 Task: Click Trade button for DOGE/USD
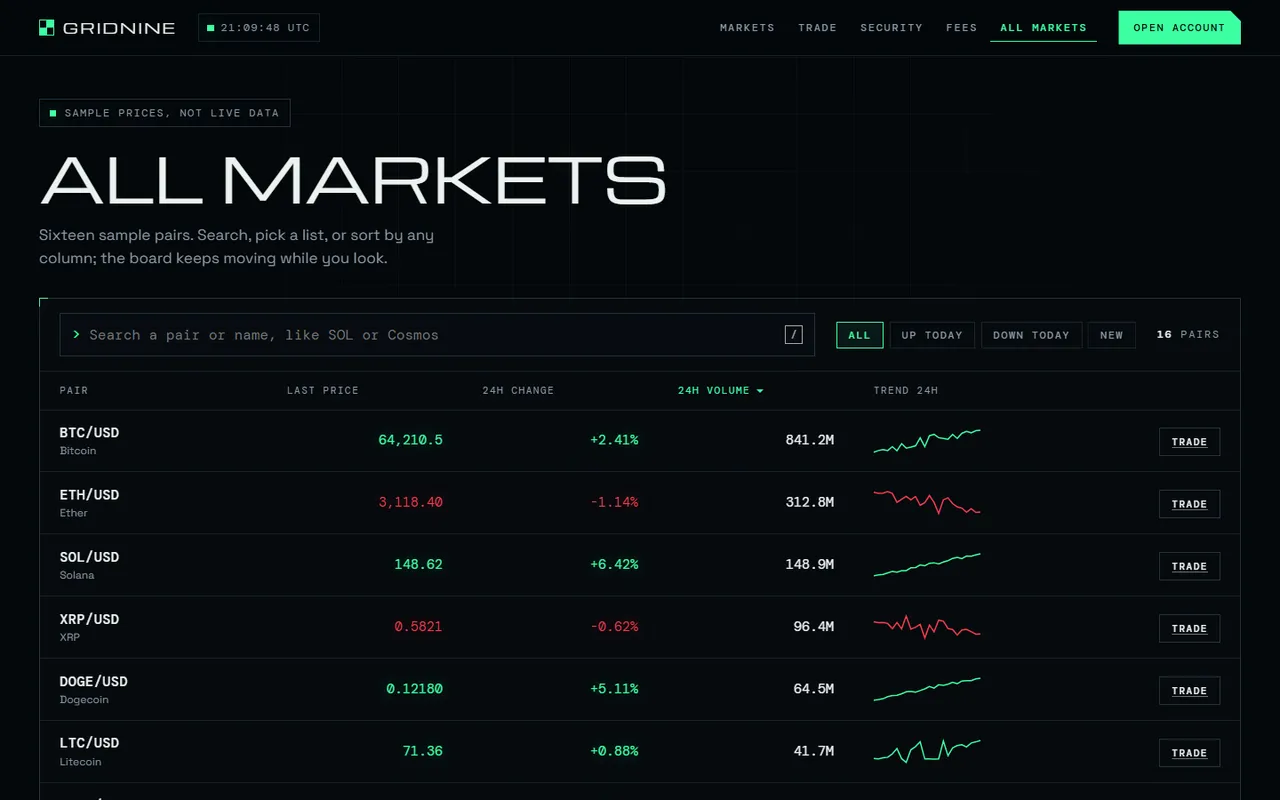click(x=1189, y=690)
